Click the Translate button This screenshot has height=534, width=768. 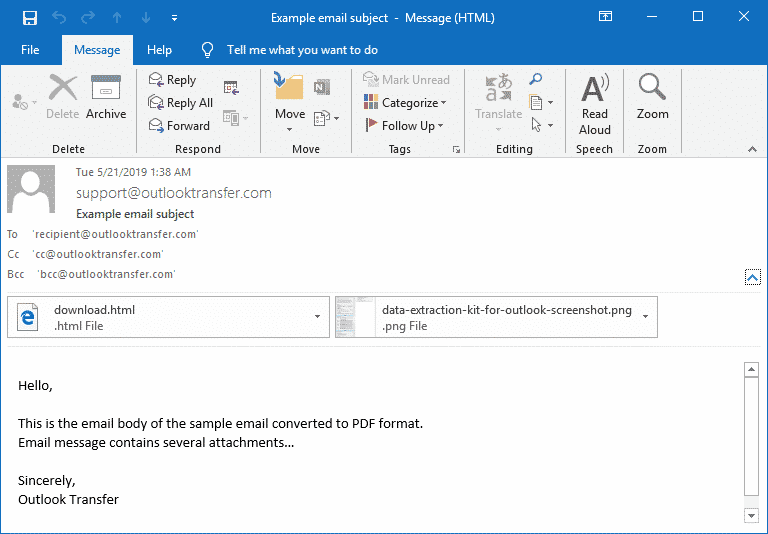[499, 102]
